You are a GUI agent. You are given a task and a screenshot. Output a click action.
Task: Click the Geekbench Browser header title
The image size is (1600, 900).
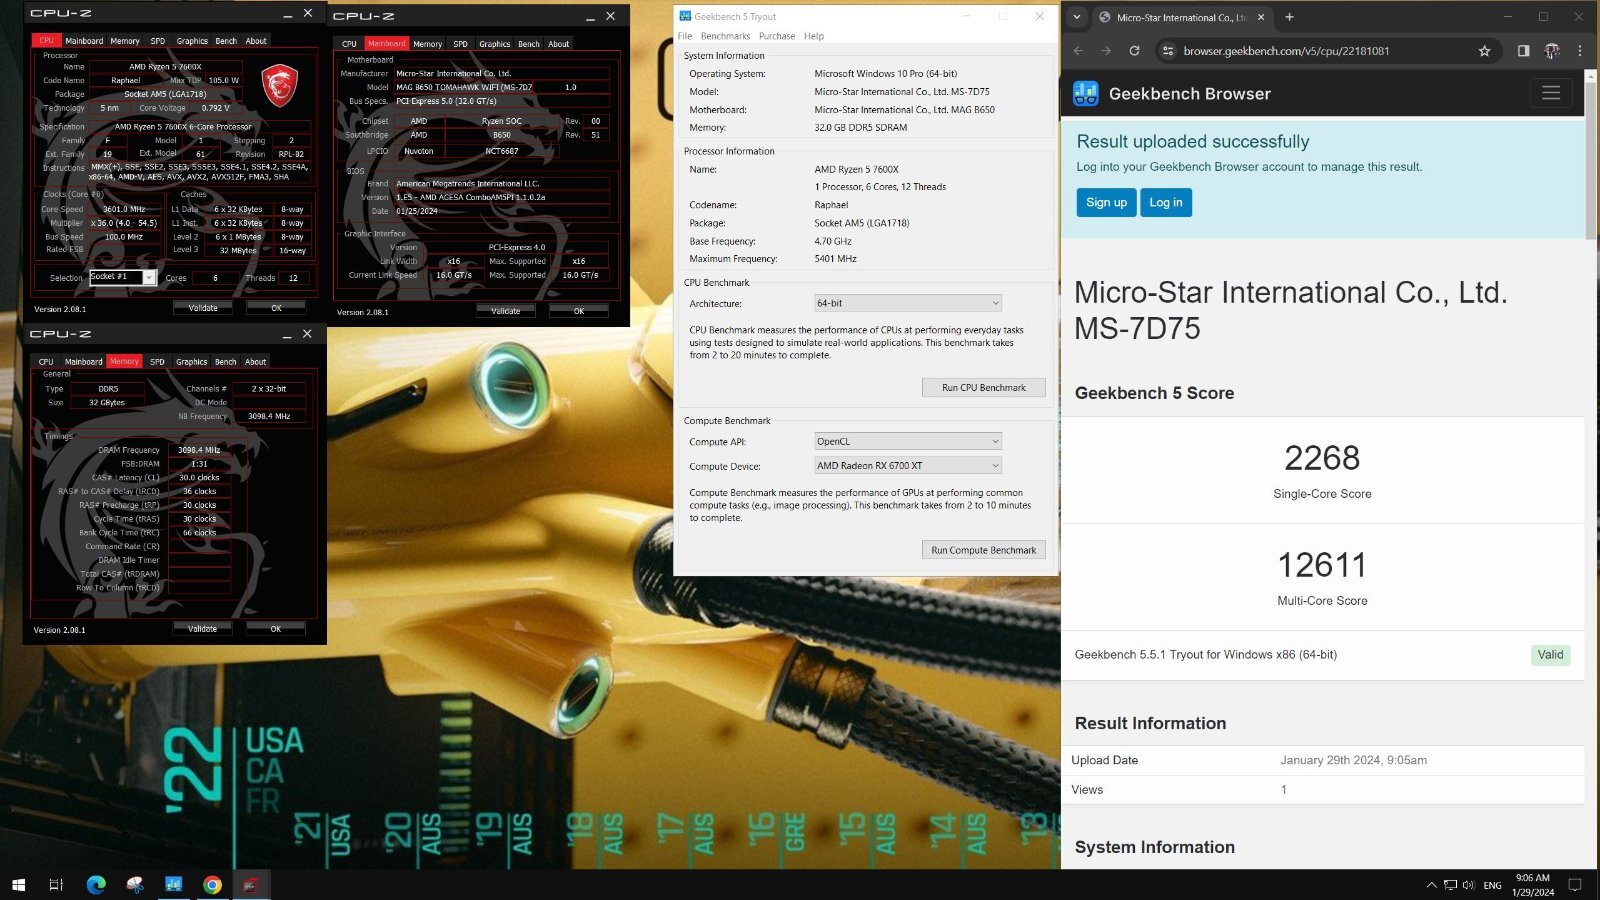[x=1189, y=94]
